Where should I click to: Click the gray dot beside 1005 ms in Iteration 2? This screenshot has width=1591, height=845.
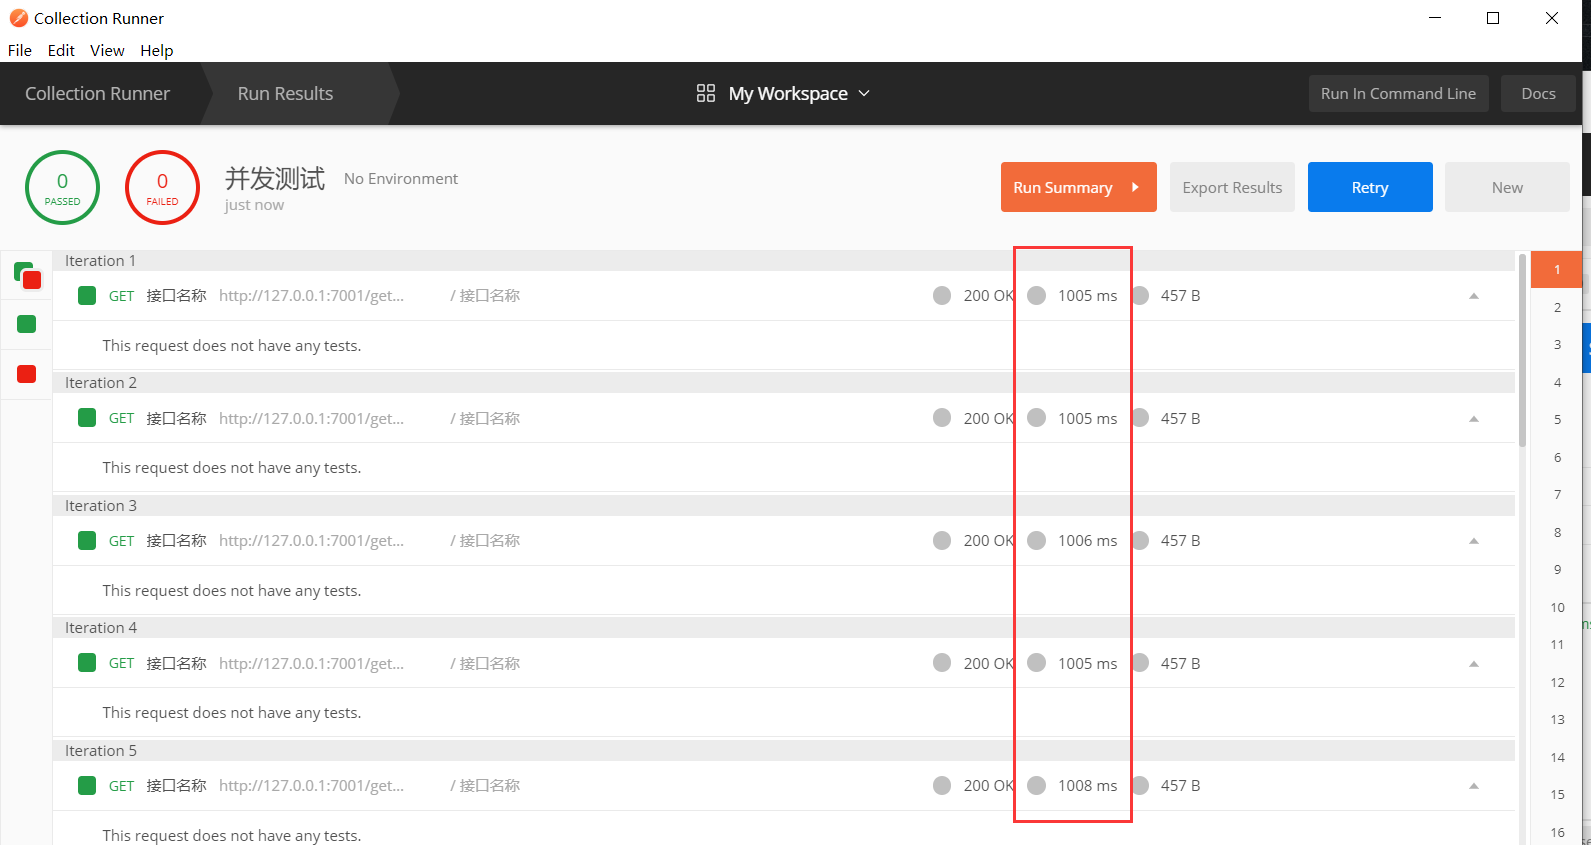coord(1037,418)
